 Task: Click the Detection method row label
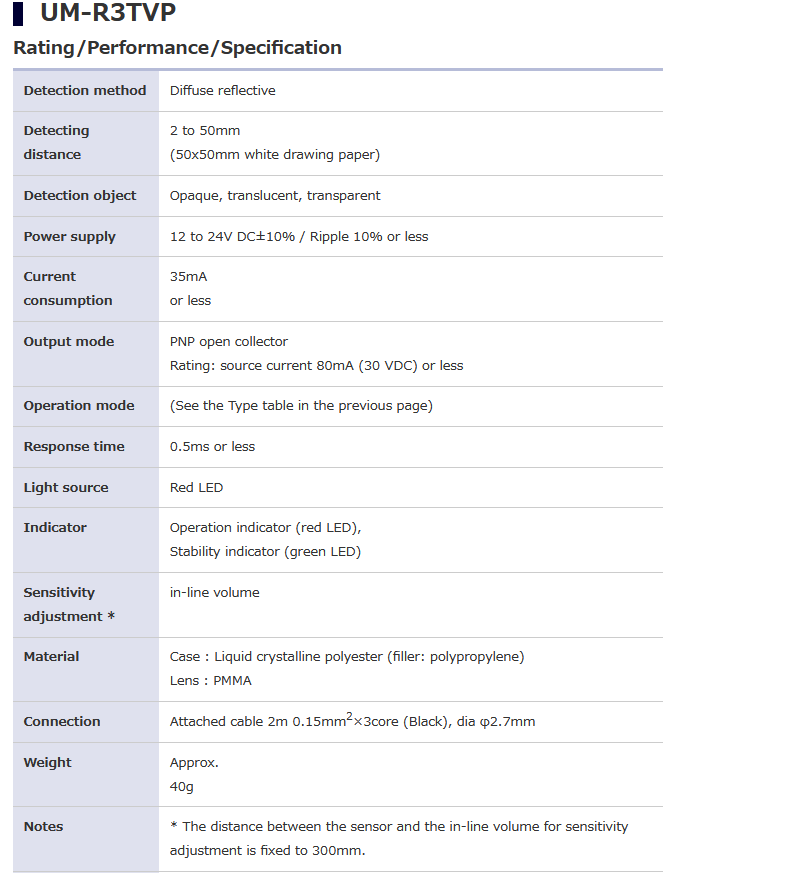(x=85, y=91)
